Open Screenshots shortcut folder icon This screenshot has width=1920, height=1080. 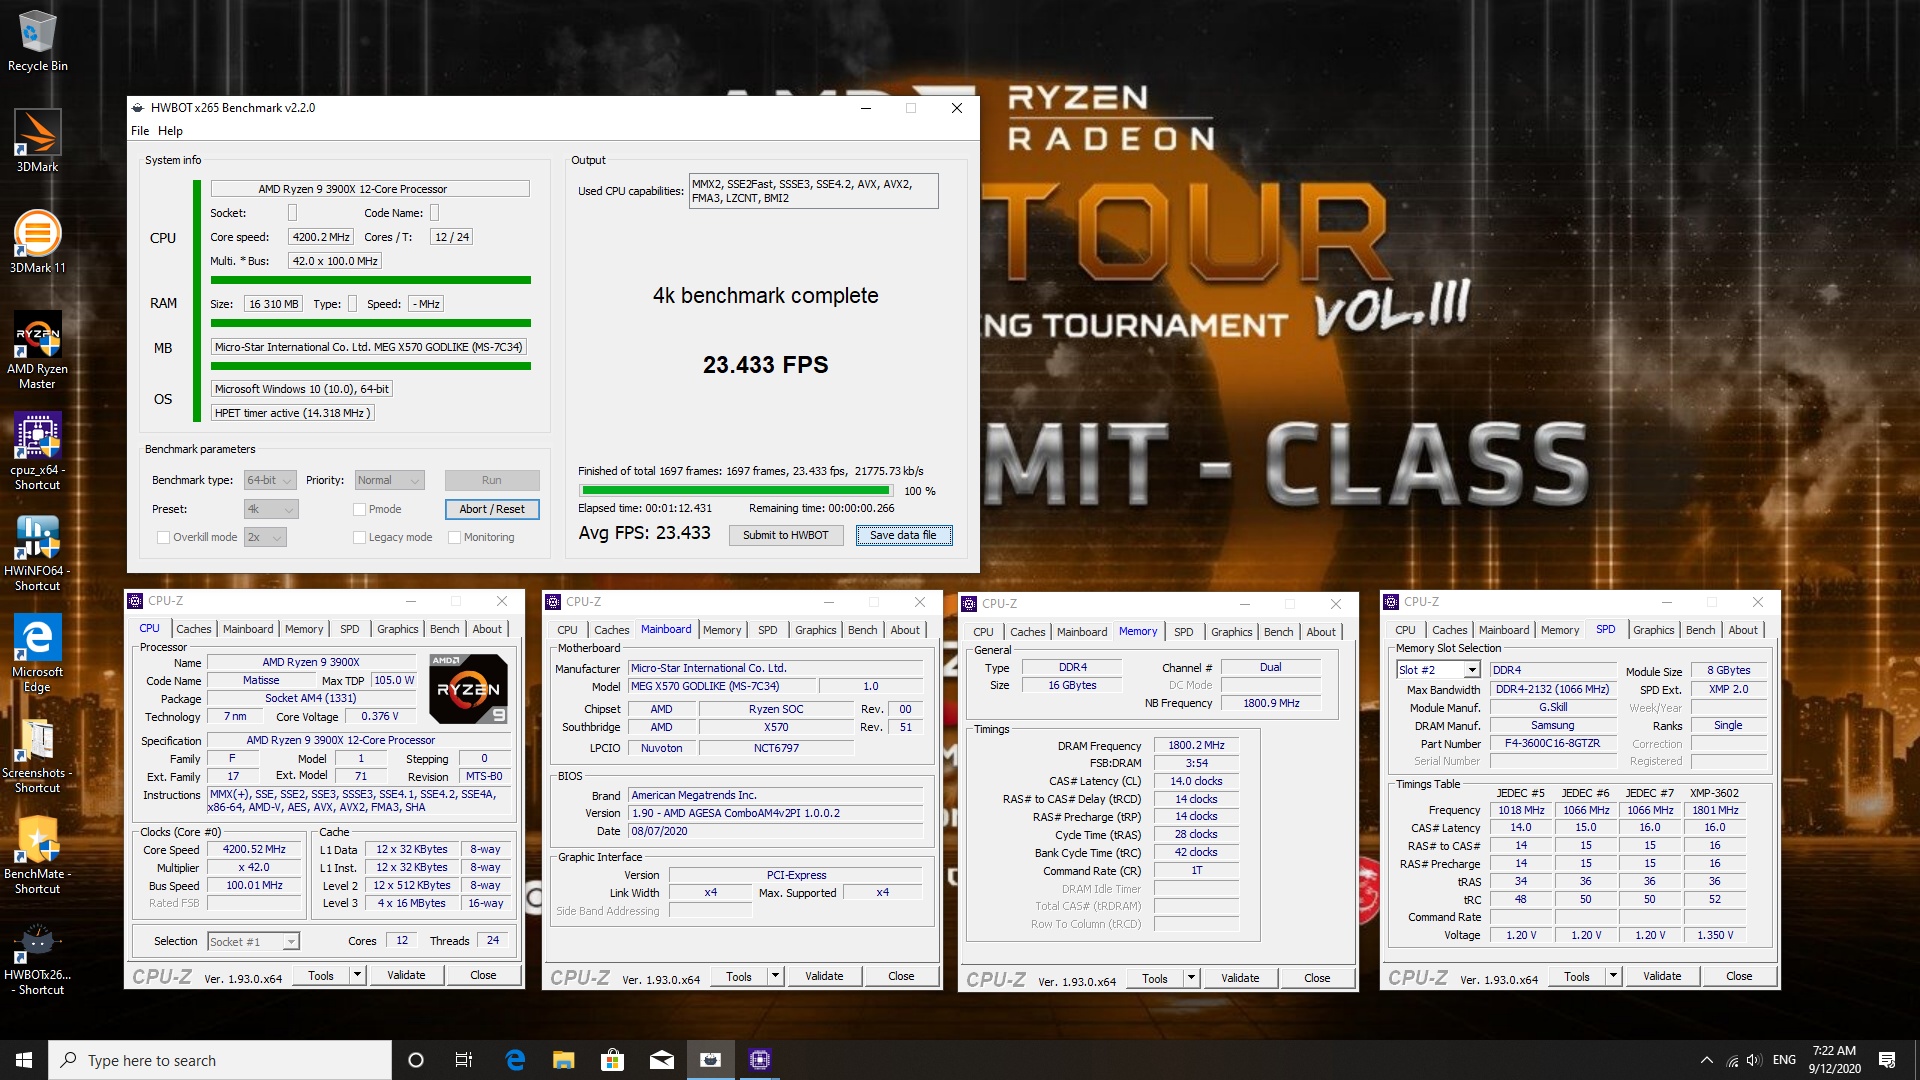point(37,754)
